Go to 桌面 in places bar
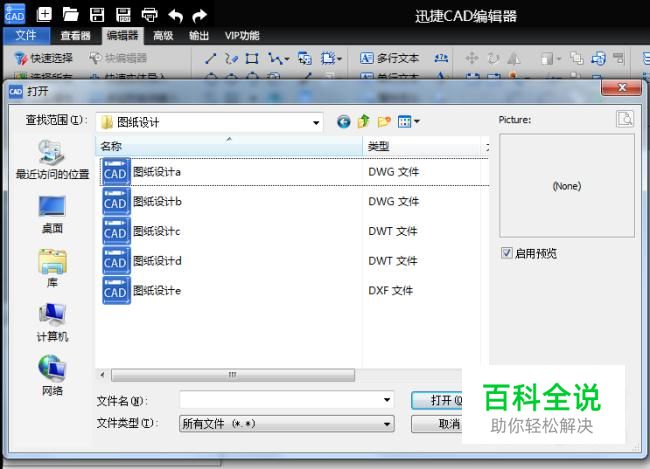Viewport: 650px width, 469px height. pyautogui.click(x=52, y=214)
